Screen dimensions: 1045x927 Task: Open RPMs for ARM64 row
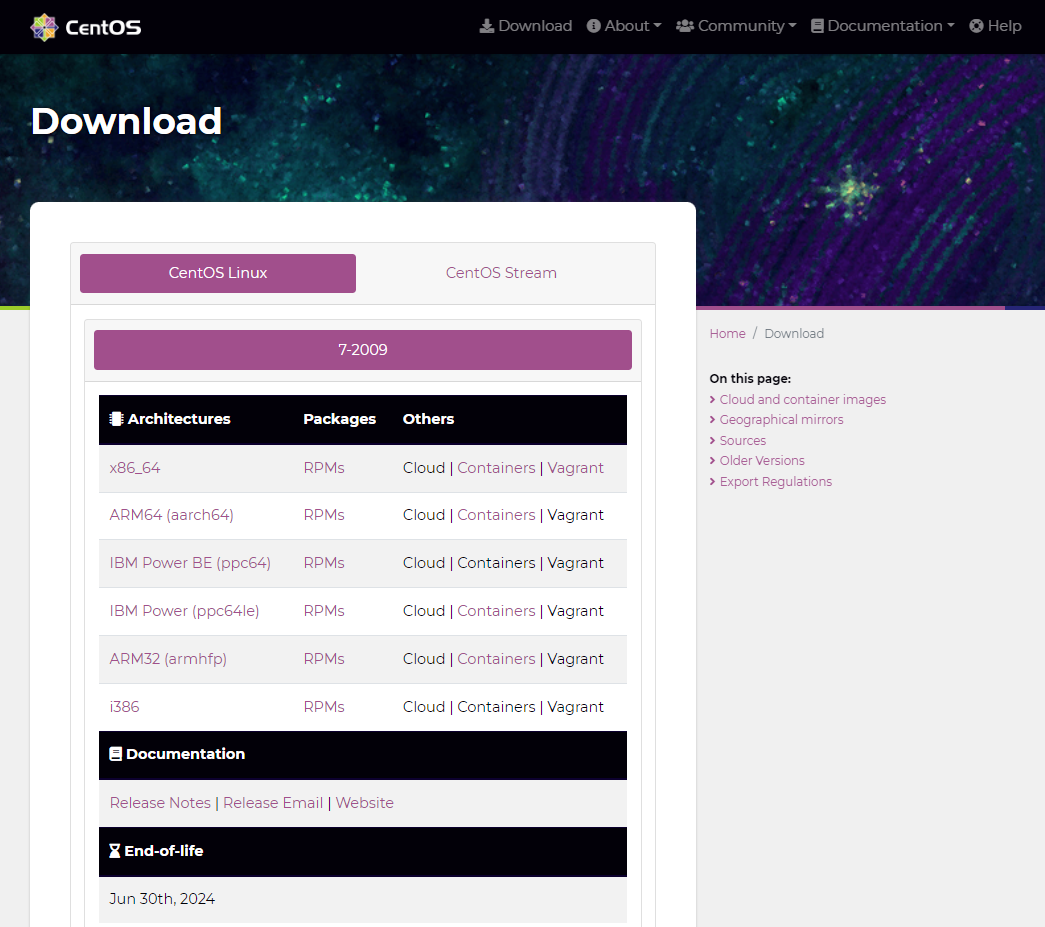pos(324,515)
